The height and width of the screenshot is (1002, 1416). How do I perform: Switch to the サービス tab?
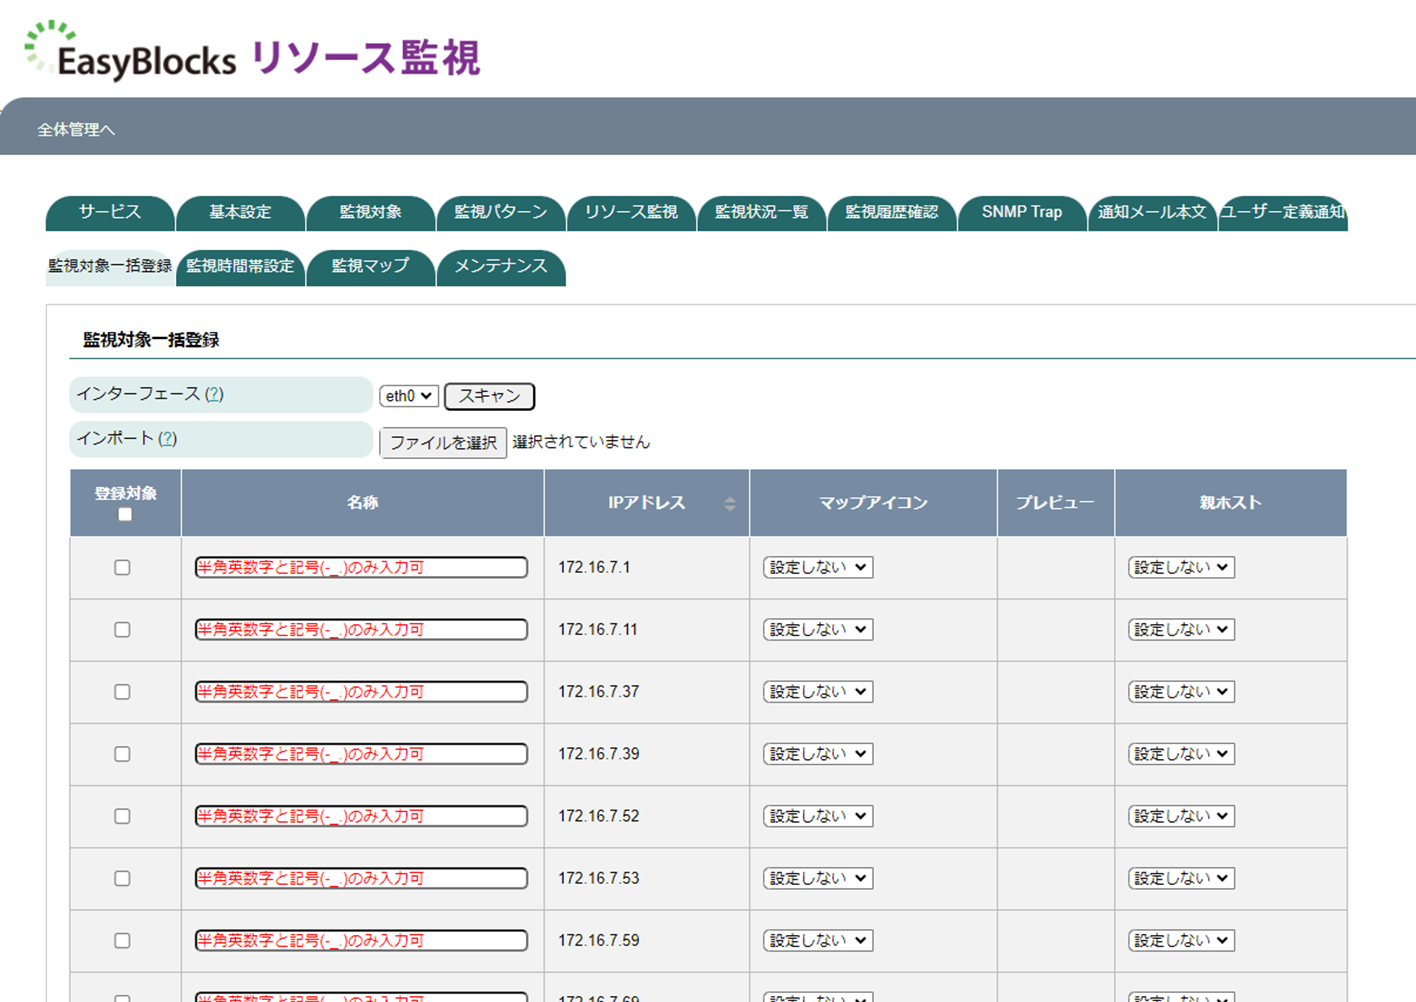pos(110,213)
